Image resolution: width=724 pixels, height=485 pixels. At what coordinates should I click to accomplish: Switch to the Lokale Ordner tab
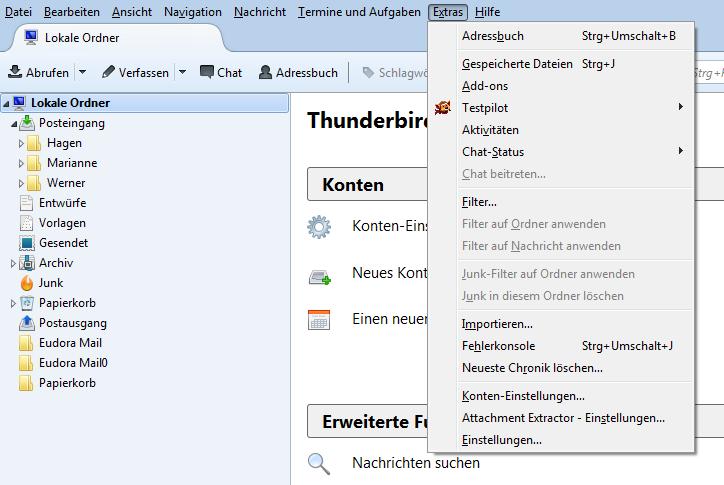click(118, 38)
